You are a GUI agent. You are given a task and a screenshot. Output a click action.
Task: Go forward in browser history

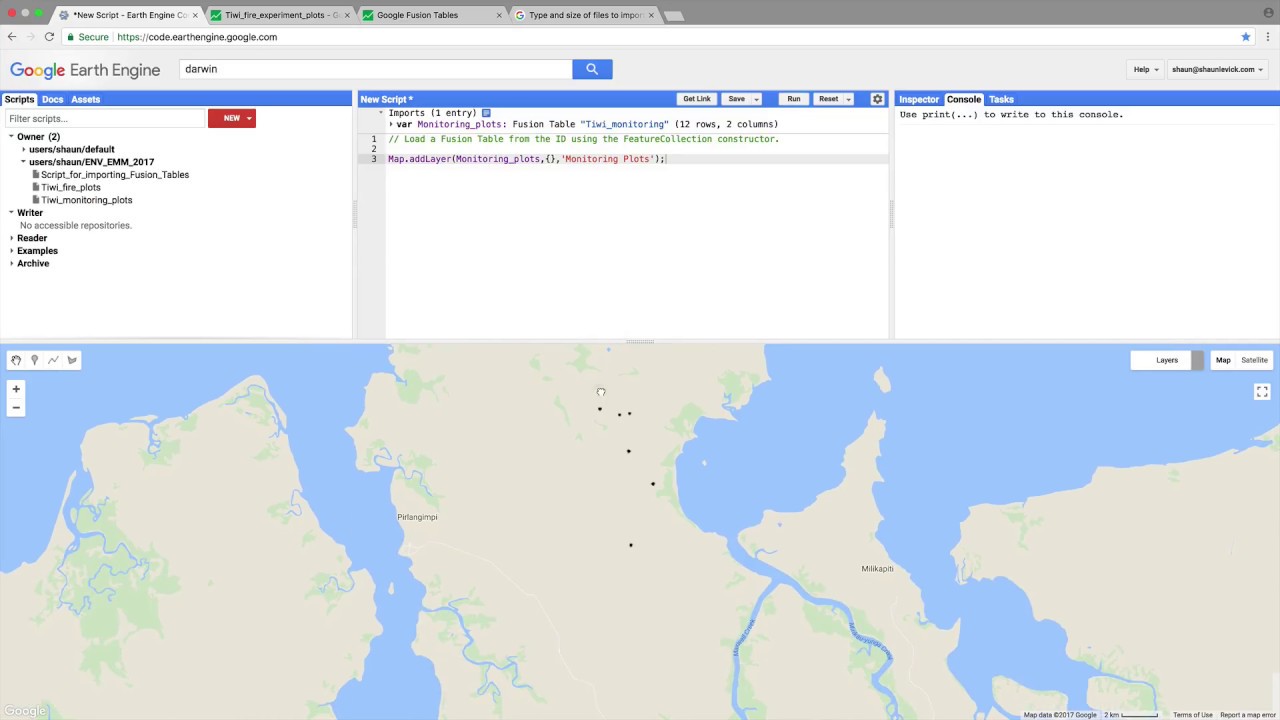pos(30,37)
